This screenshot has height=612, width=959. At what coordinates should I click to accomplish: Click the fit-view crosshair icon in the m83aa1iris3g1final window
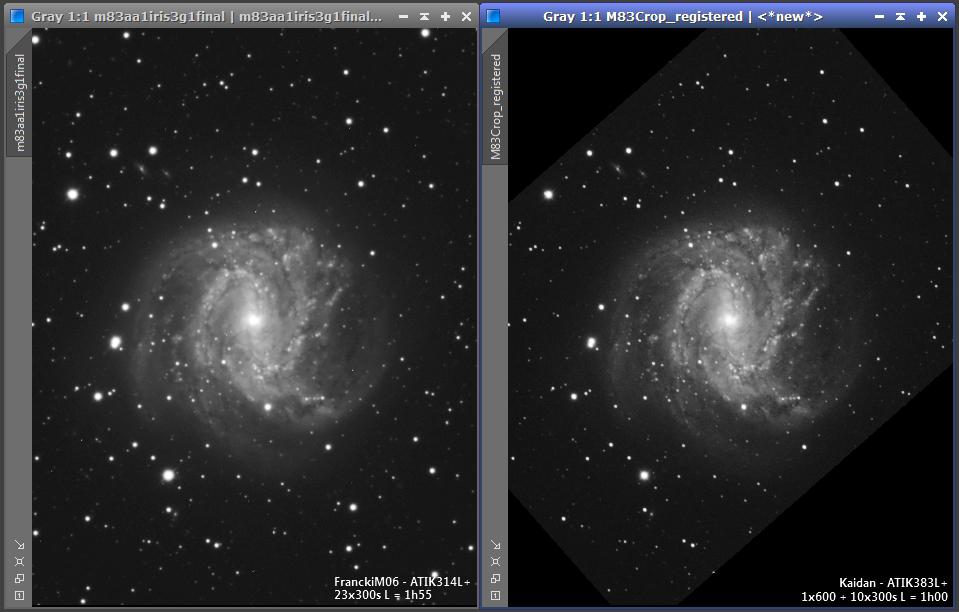pyautogui.click(x=20, y=561)
